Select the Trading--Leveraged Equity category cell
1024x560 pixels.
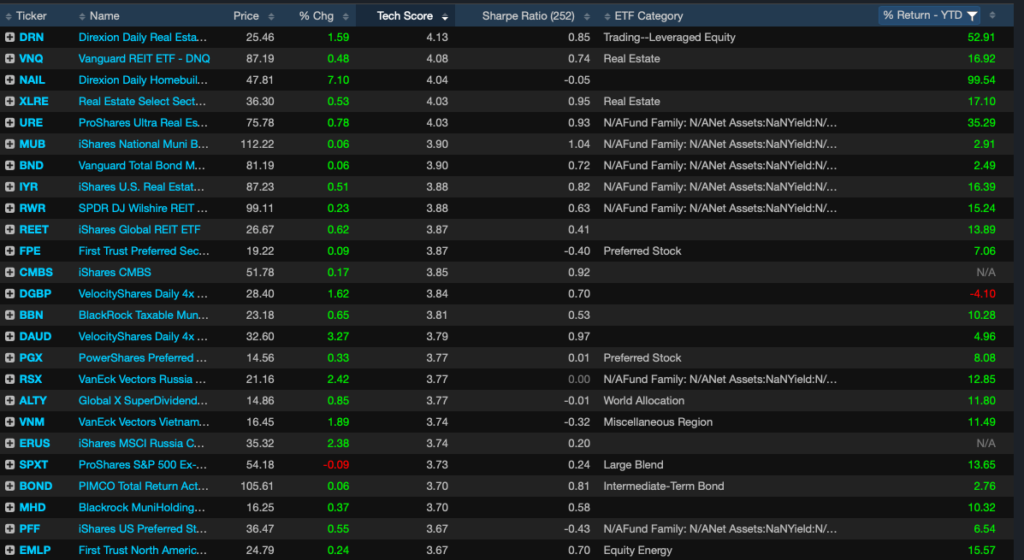[669, 37]
